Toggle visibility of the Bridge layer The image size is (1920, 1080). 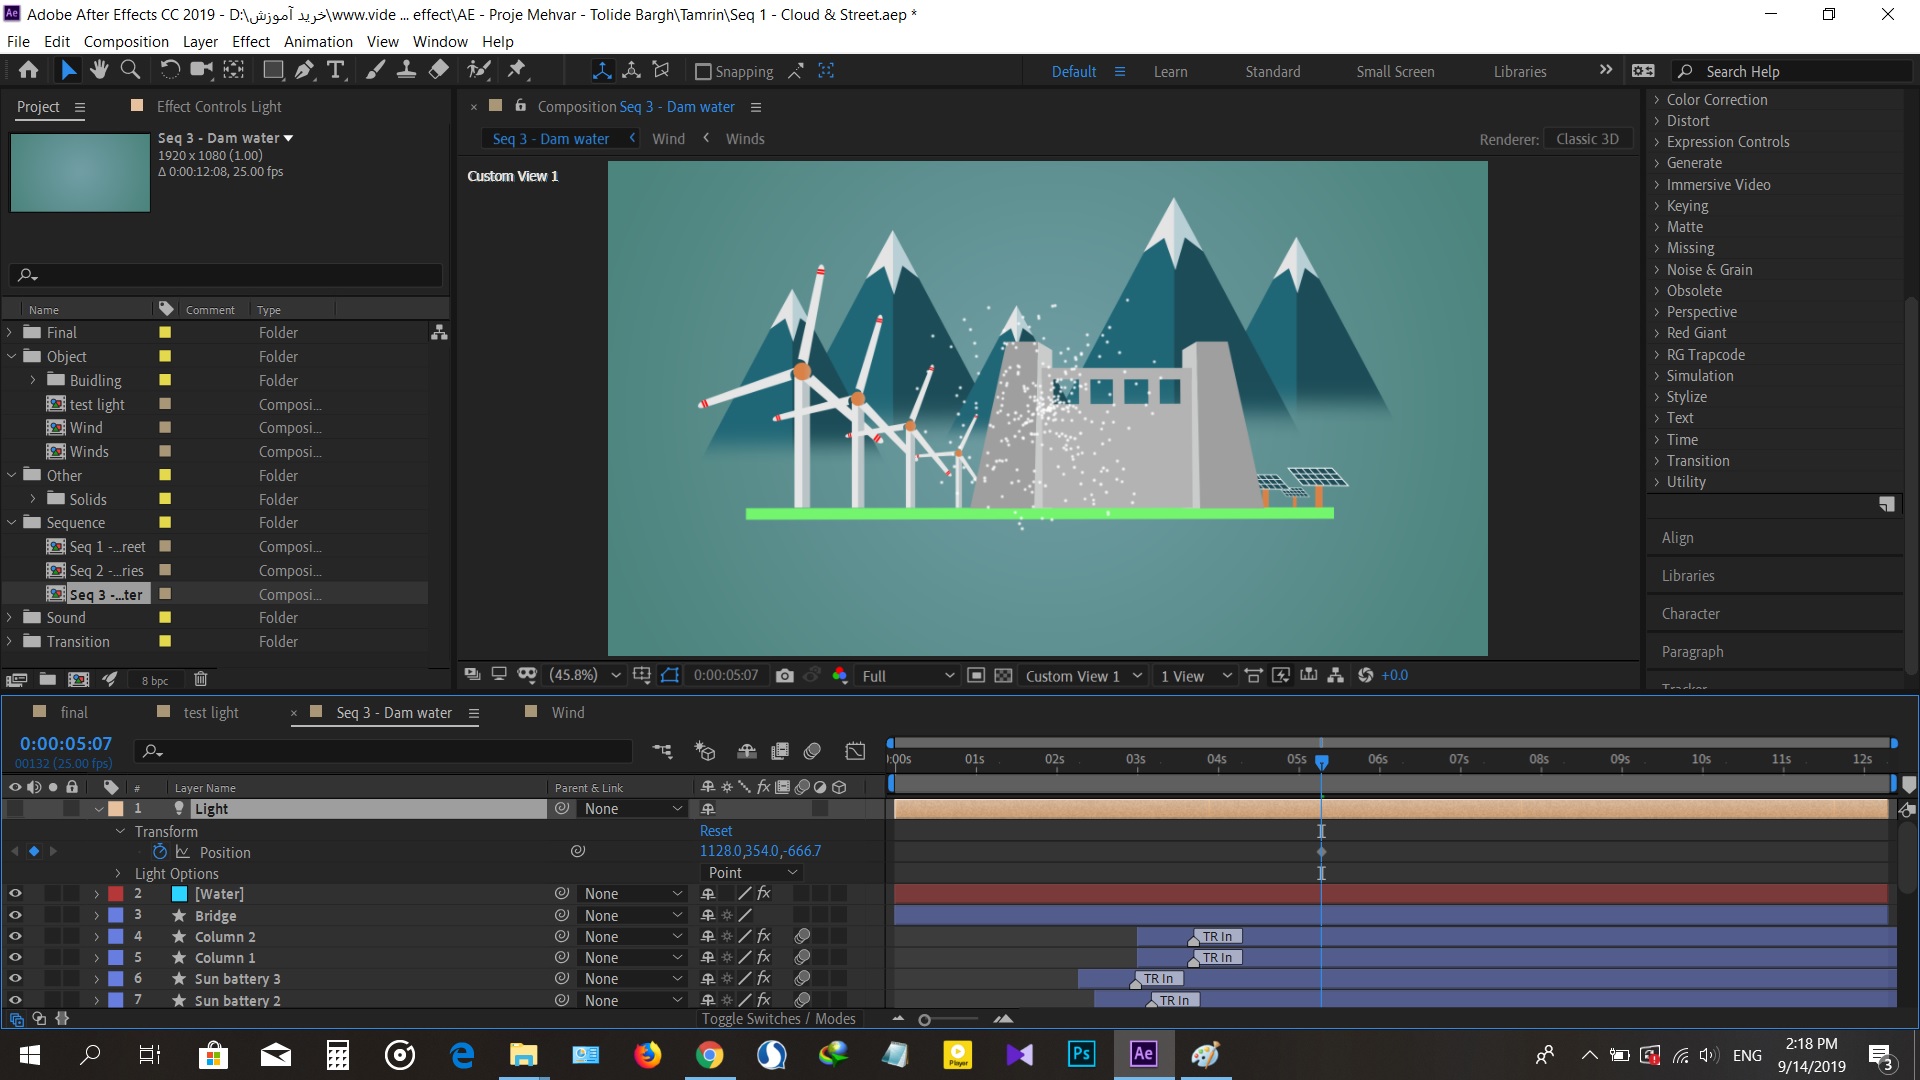(x=13, y=915)
